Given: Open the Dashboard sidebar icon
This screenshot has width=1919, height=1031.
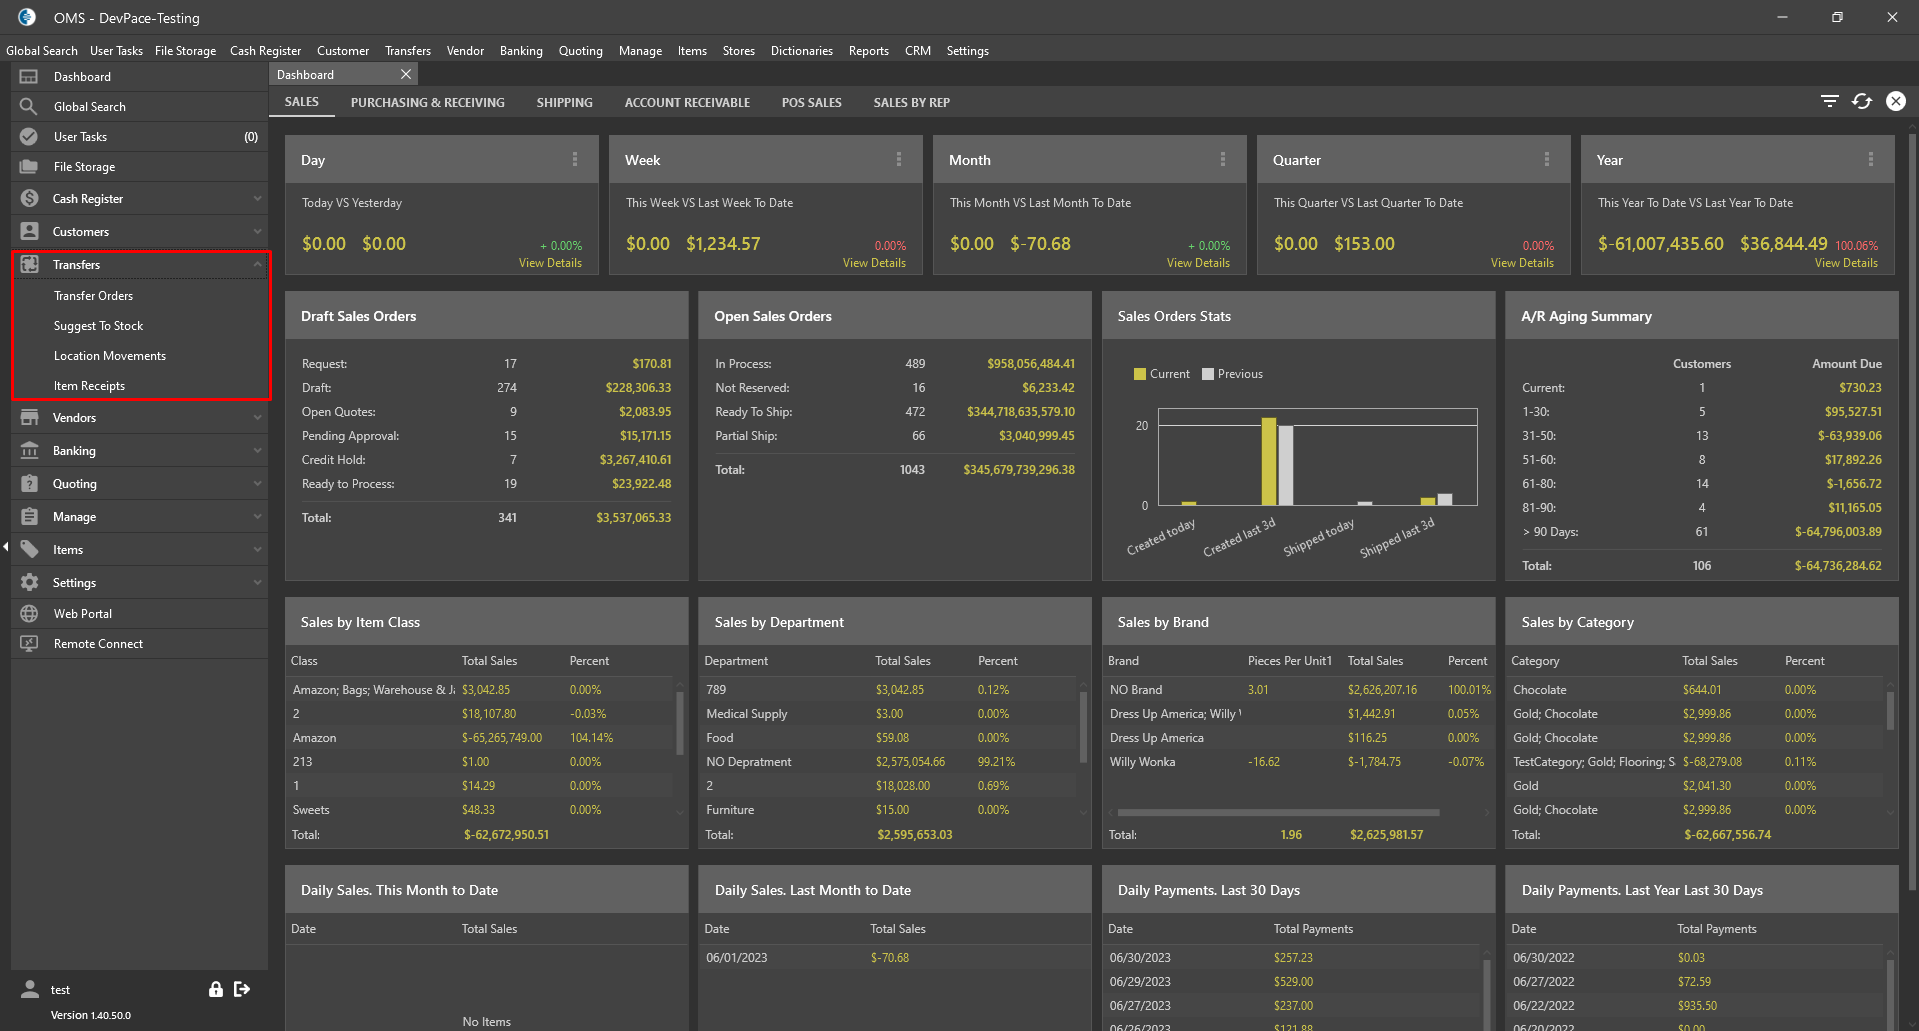Looking at the screenshot, I should [x=29, y=77].
